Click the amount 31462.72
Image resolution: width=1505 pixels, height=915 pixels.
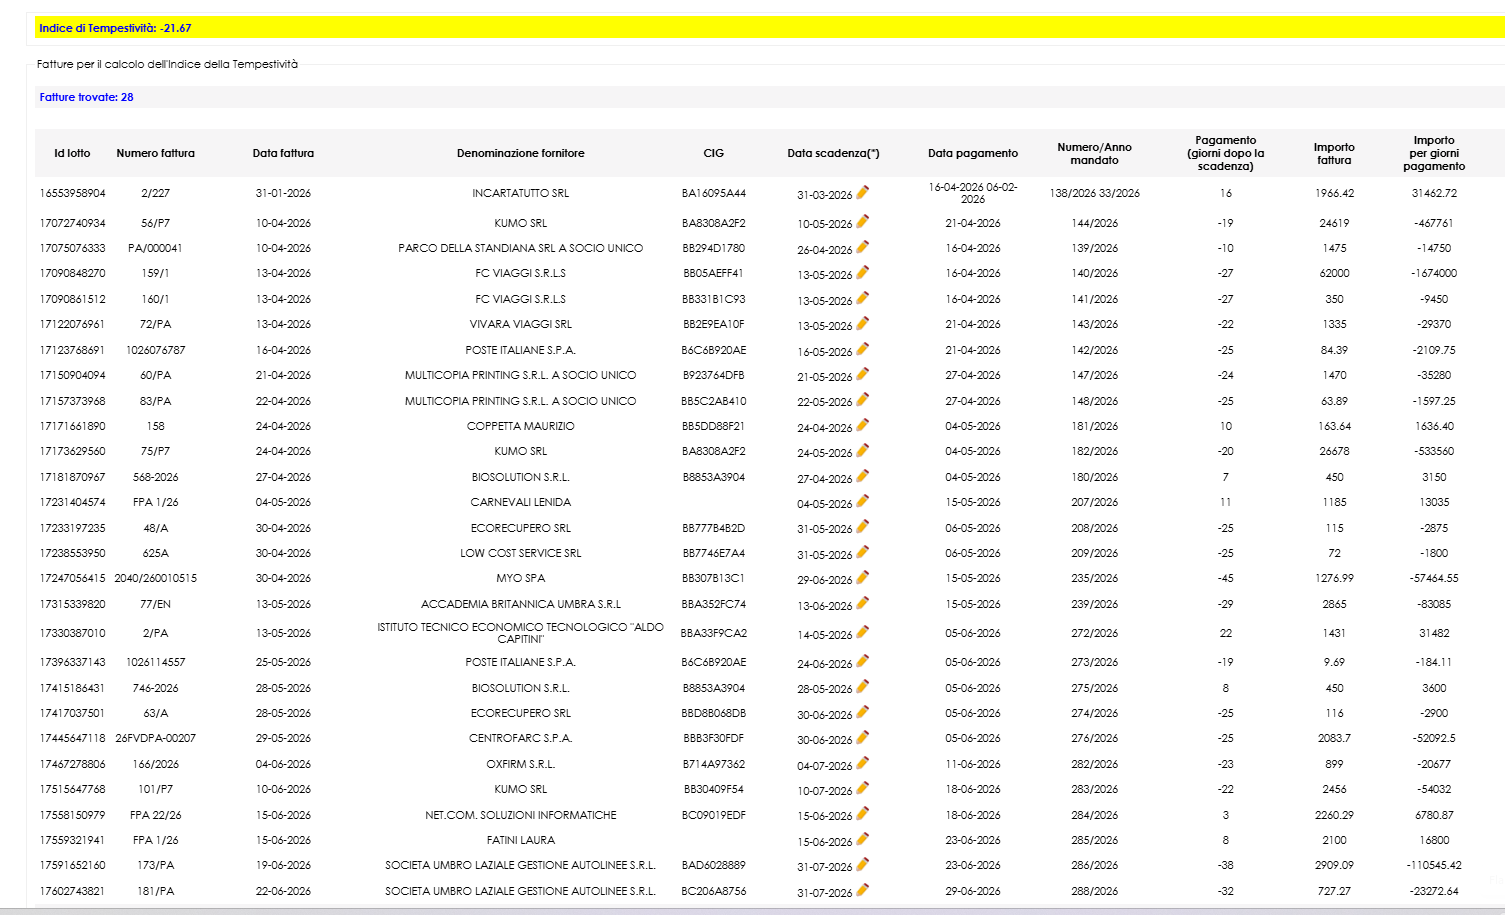click(1434, 193)
